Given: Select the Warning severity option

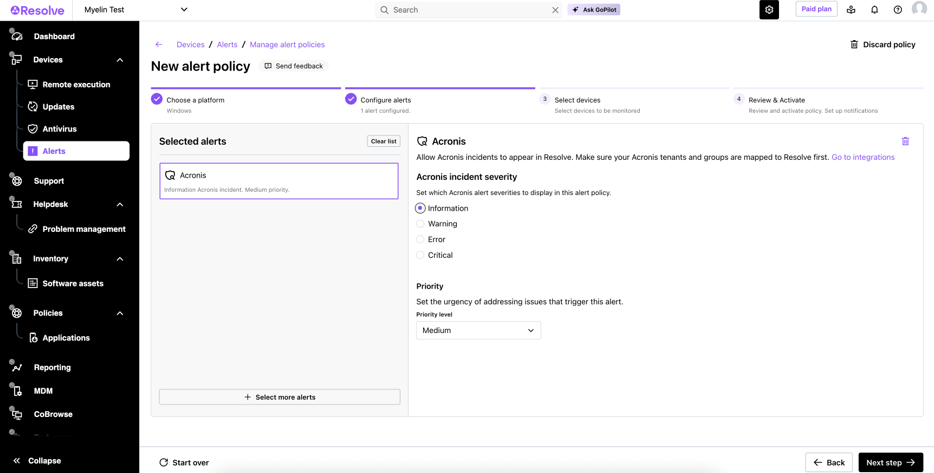Looking at the screenshot, I should [x=421, y=224].
